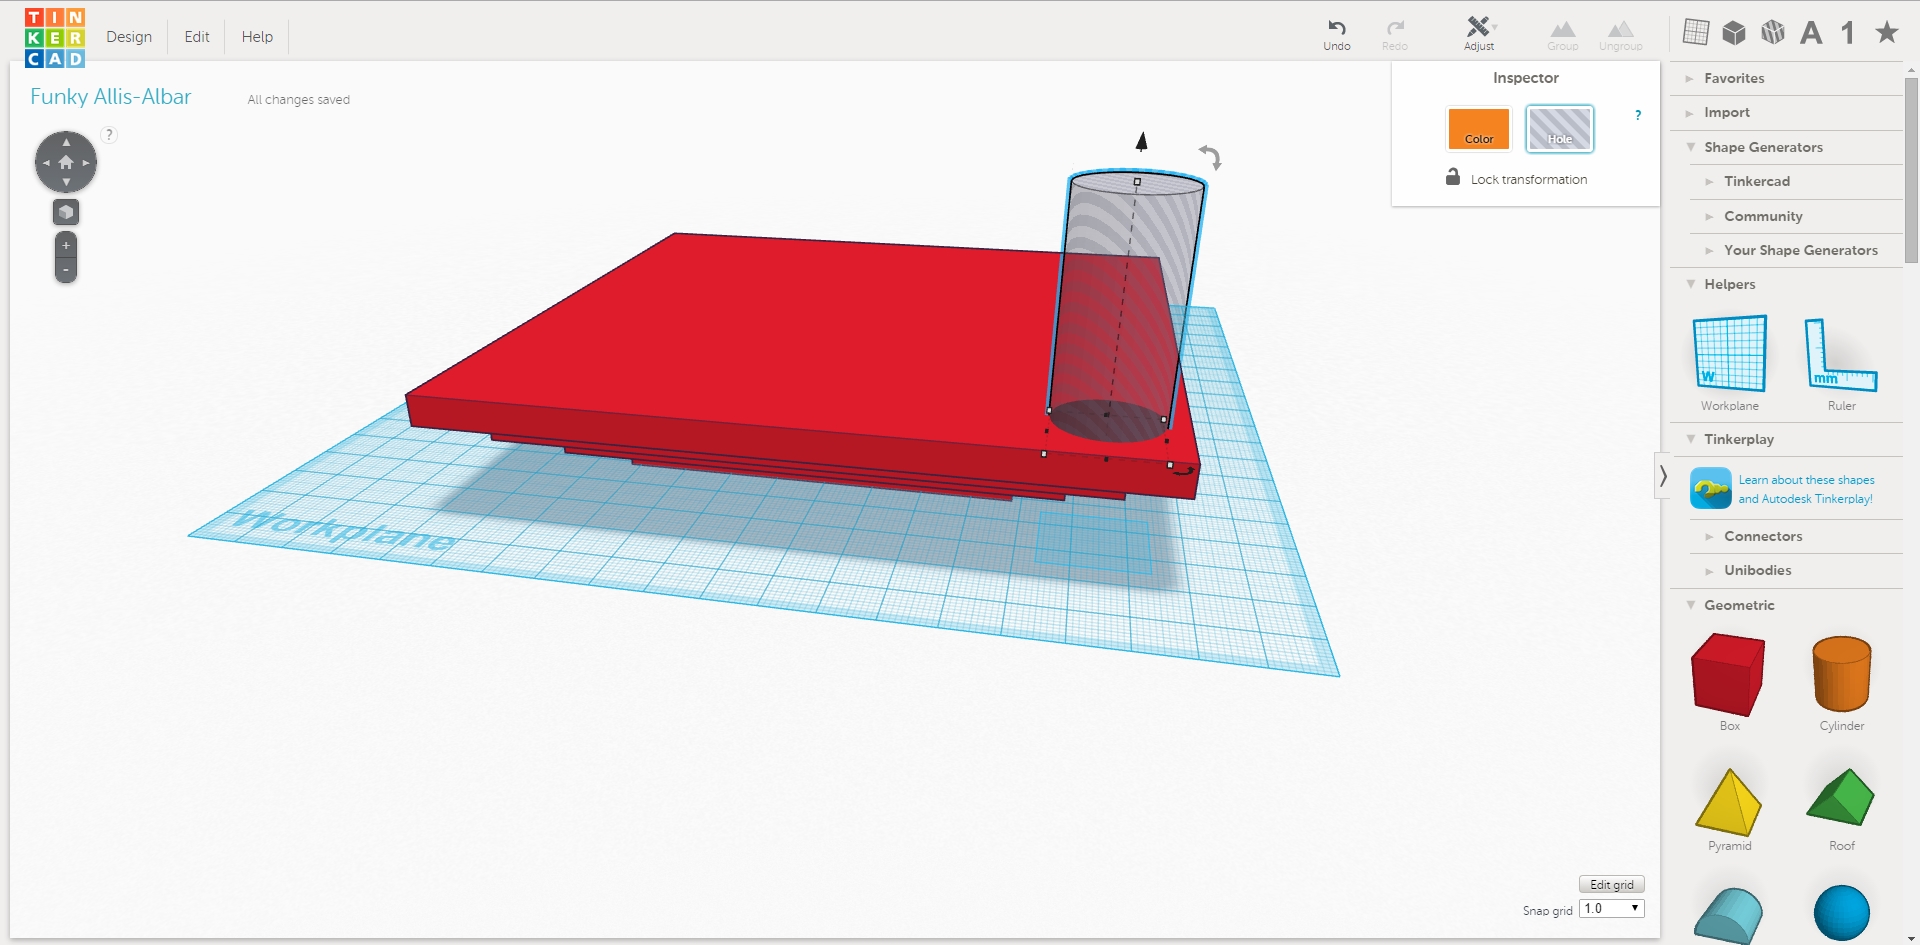Zoom out of the workplane
This screenshot has height=945, width=1920.
coord(66,270)
